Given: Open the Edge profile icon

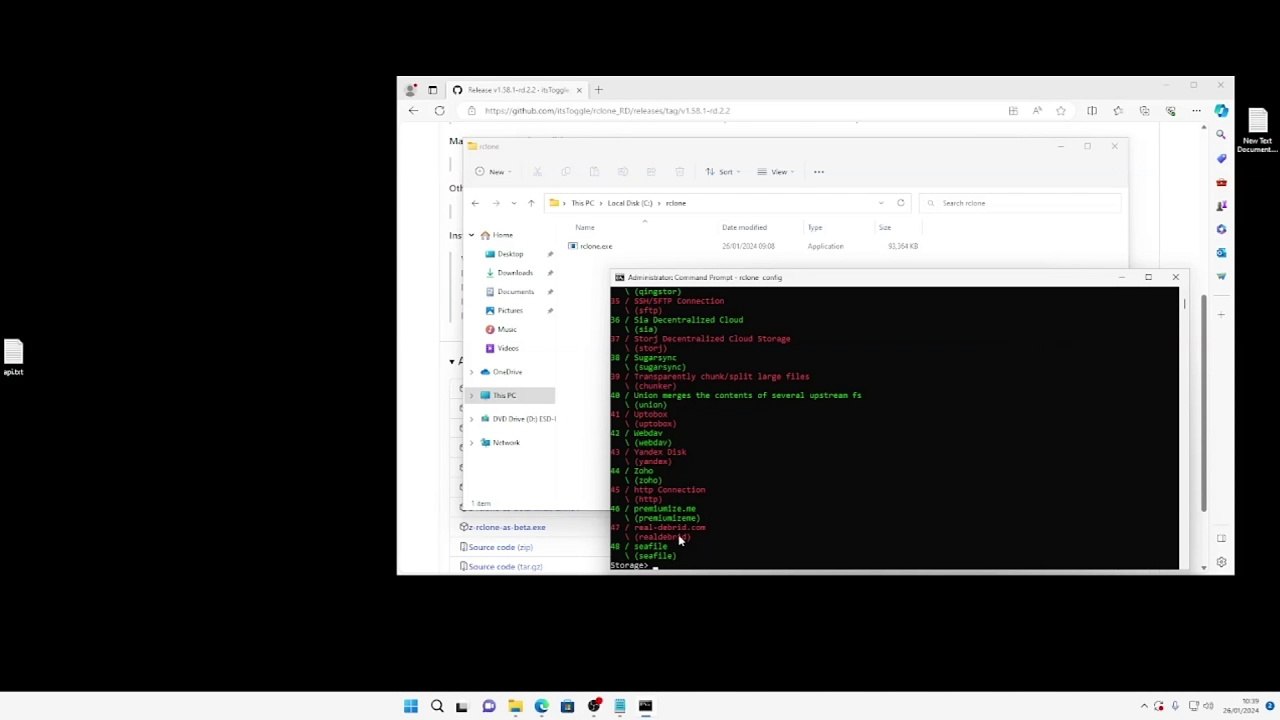Looking at the screenshot, I should point(411,90).
